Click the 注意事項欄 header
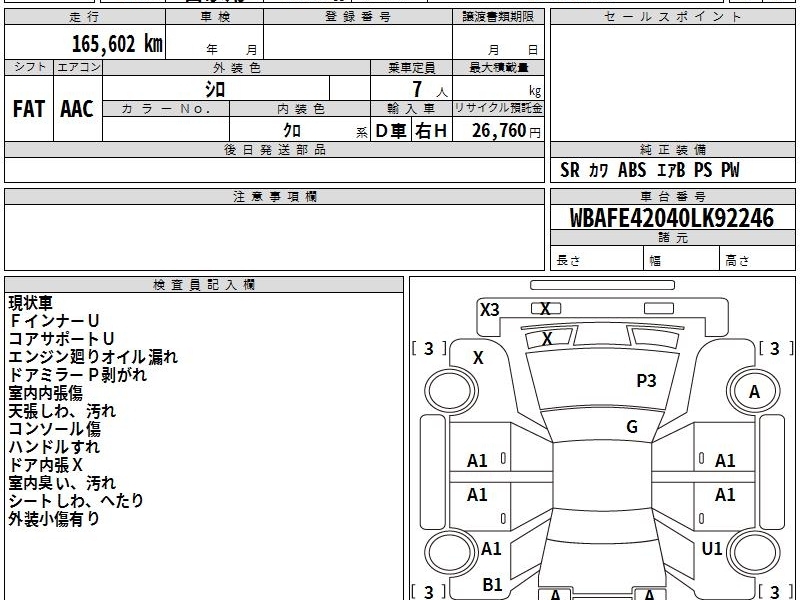The height and width of the screenshot is (600, 800). tap(274, 196)
